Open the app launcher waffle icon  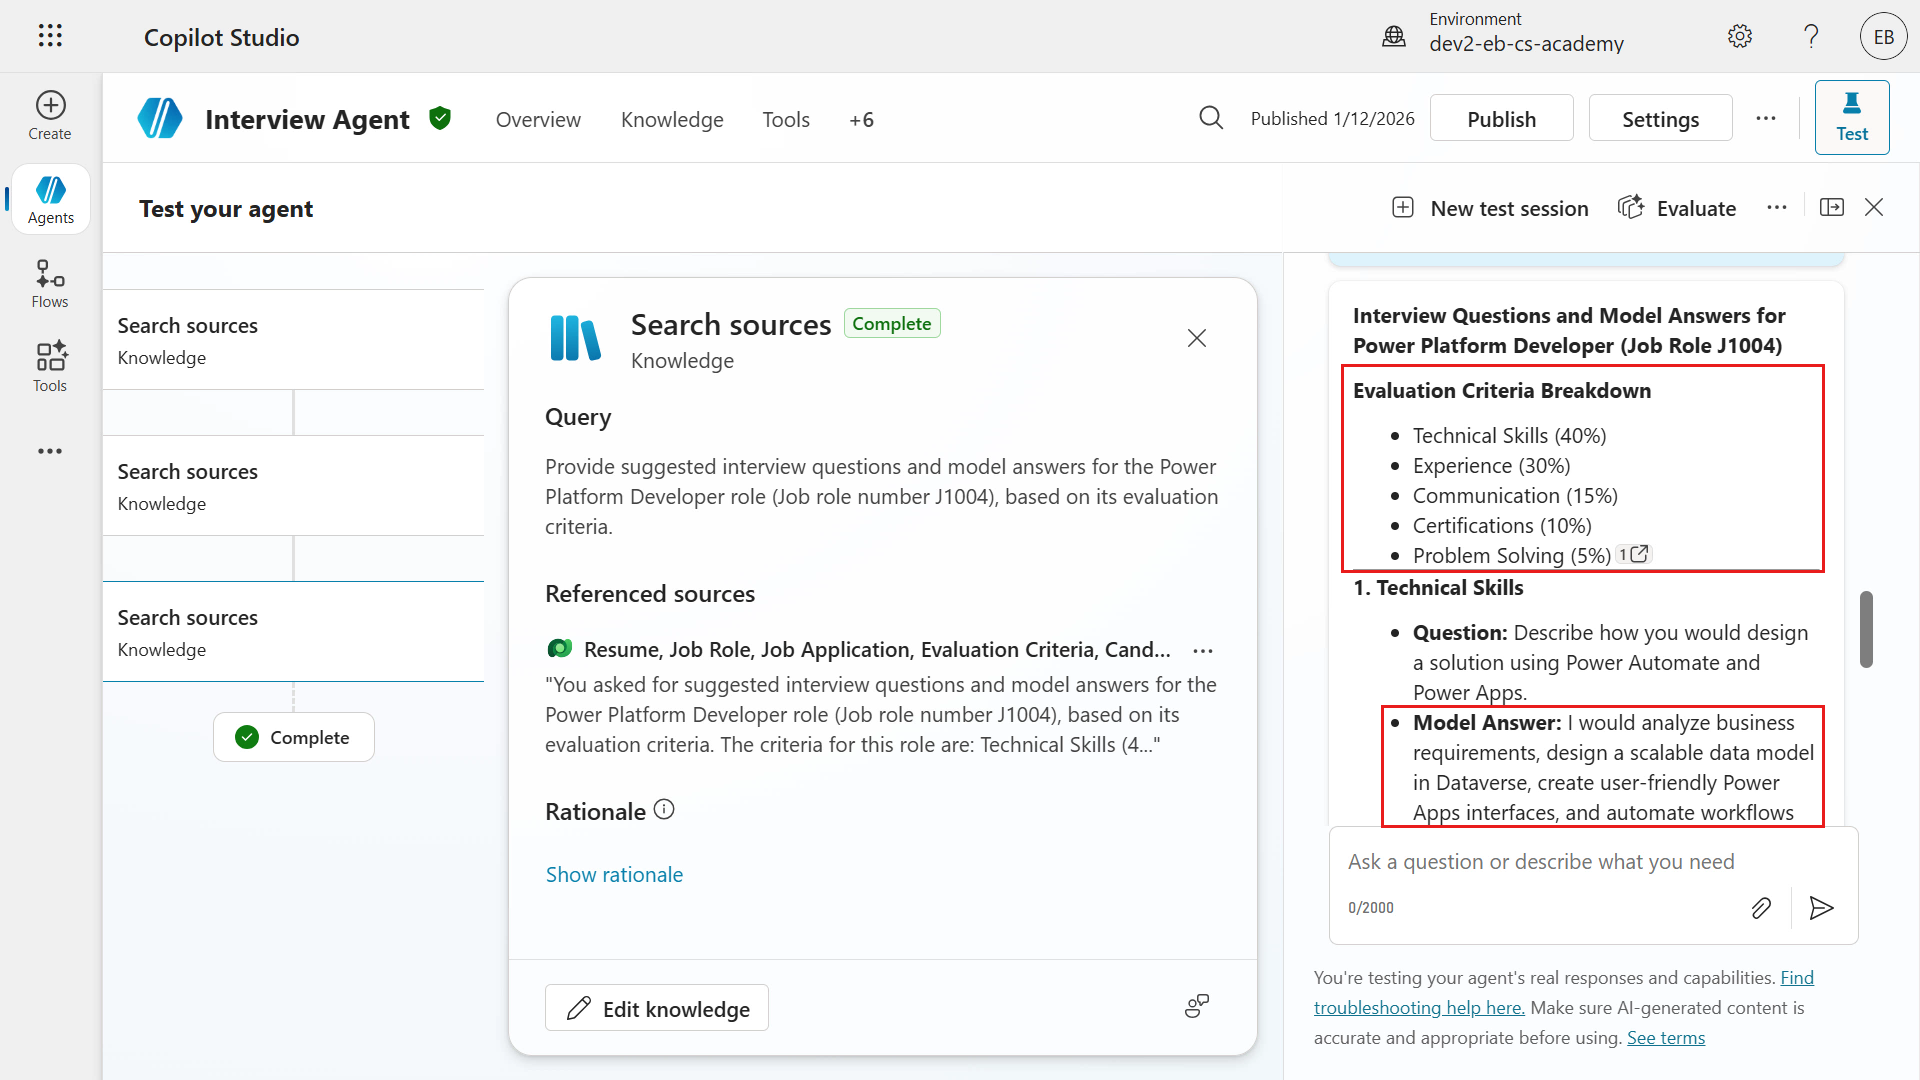click(x=50, y=36)
